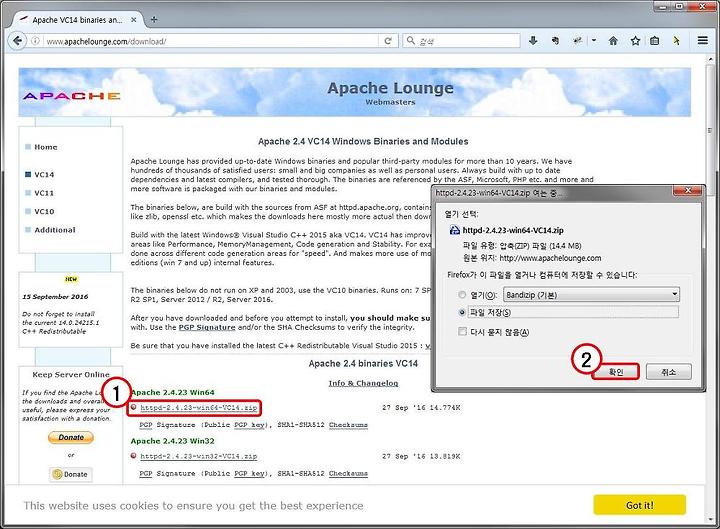
Task: Open Home in the sidebar menu
Action: point(45,147)
